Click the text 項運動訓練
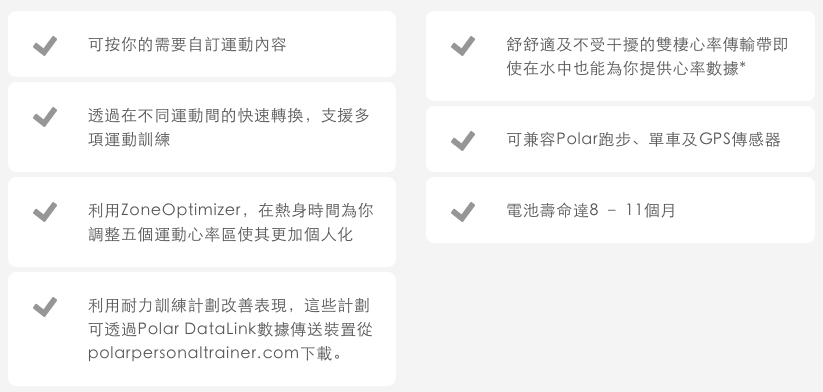 129,140
